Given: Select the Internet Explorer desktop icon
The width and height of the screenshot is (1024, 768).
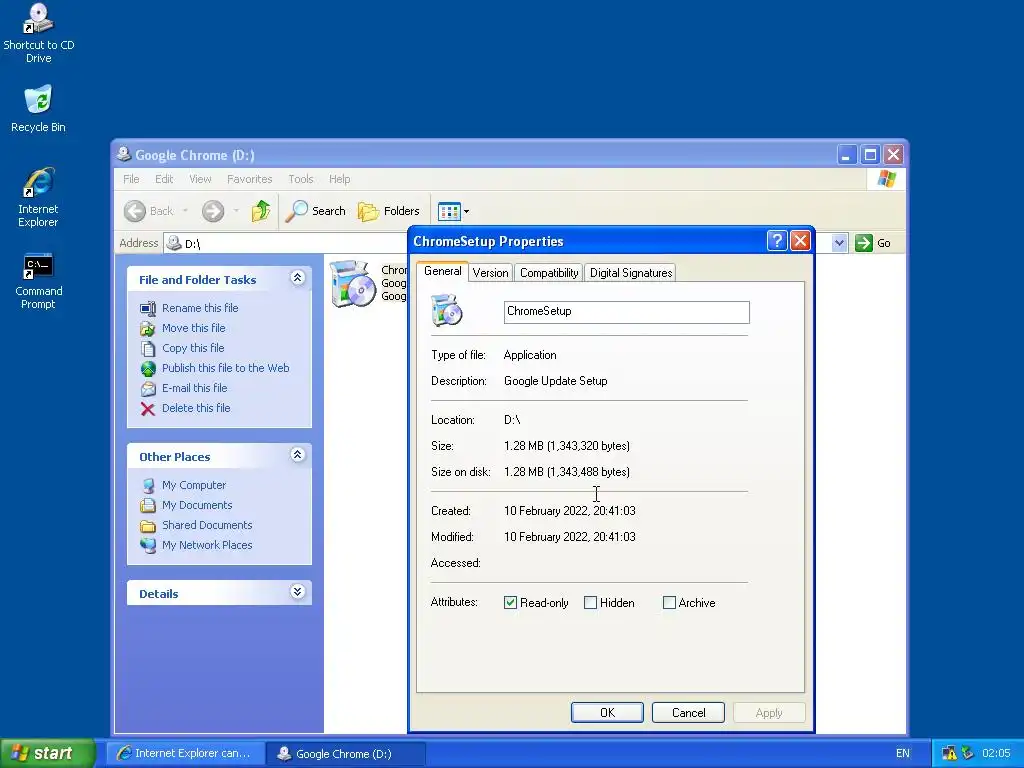Looking at the screenshot, I should [38, 197].
